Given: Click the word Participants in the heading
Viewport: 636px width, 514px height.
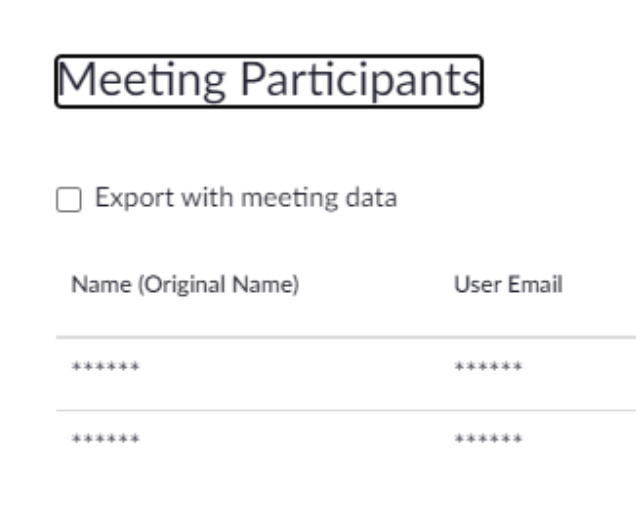Looking at the screenshot, I should click(361, 81).
